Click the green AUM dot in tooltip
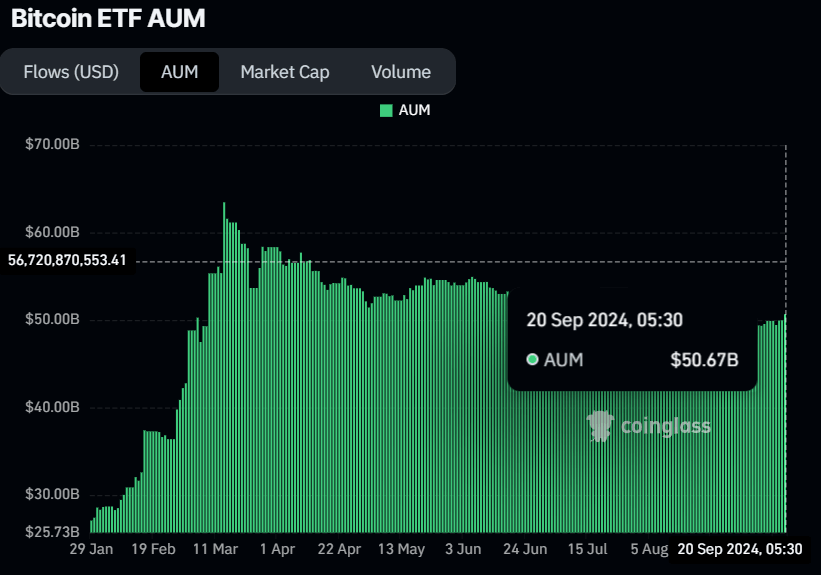 click(532, 360)
